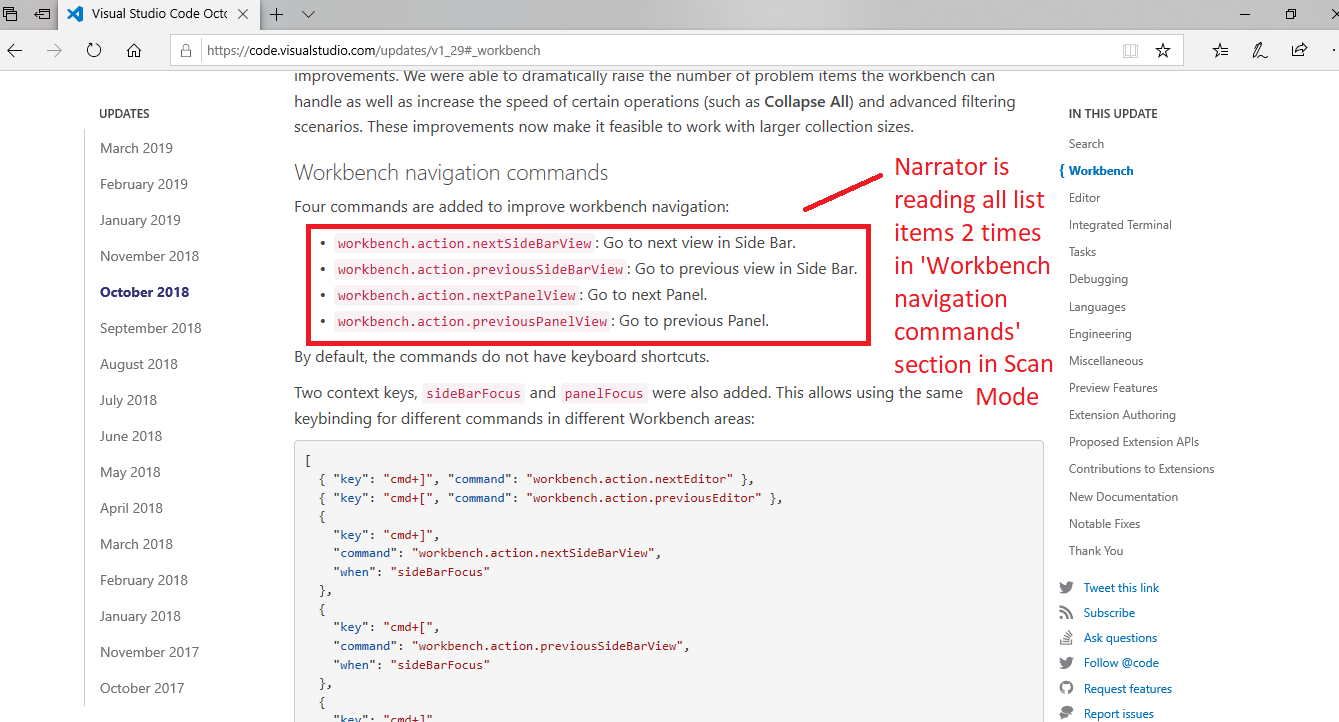Click the Follow @code link
The width and height of the screenshot is (1339, 722).
pyautogui.click(x=1121, y=663)
